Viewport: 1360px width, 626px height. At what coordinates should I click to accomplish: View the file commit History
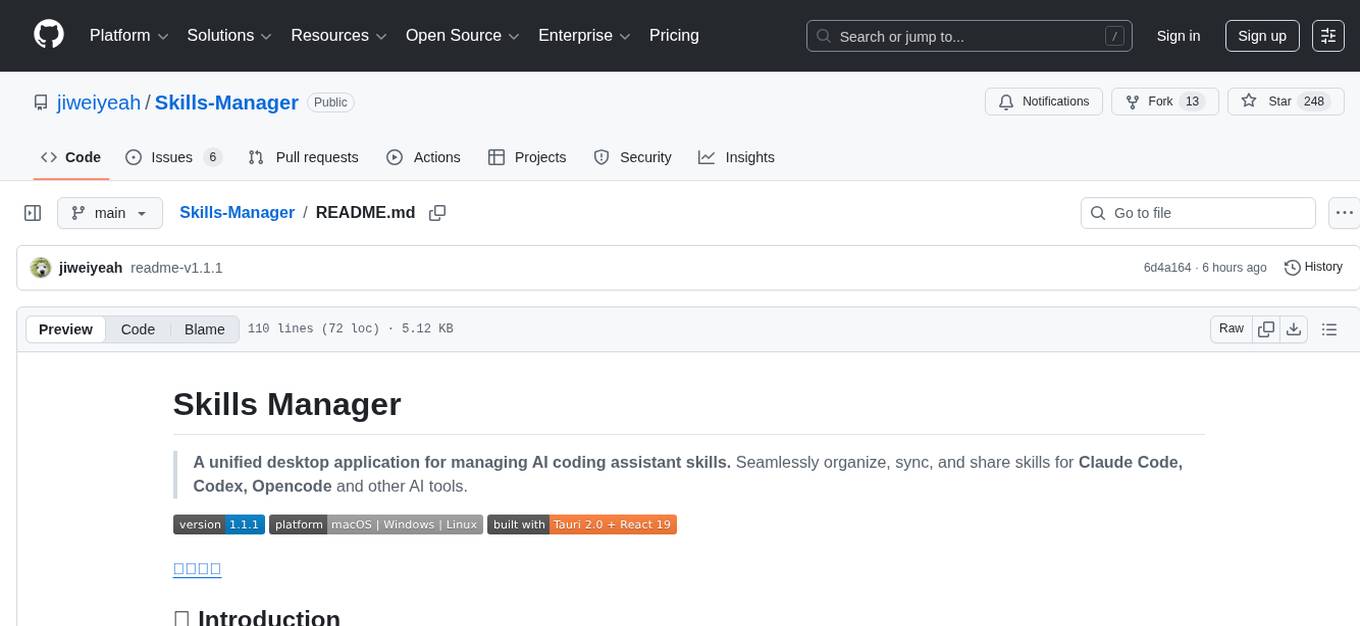[x=1313, y=267]
